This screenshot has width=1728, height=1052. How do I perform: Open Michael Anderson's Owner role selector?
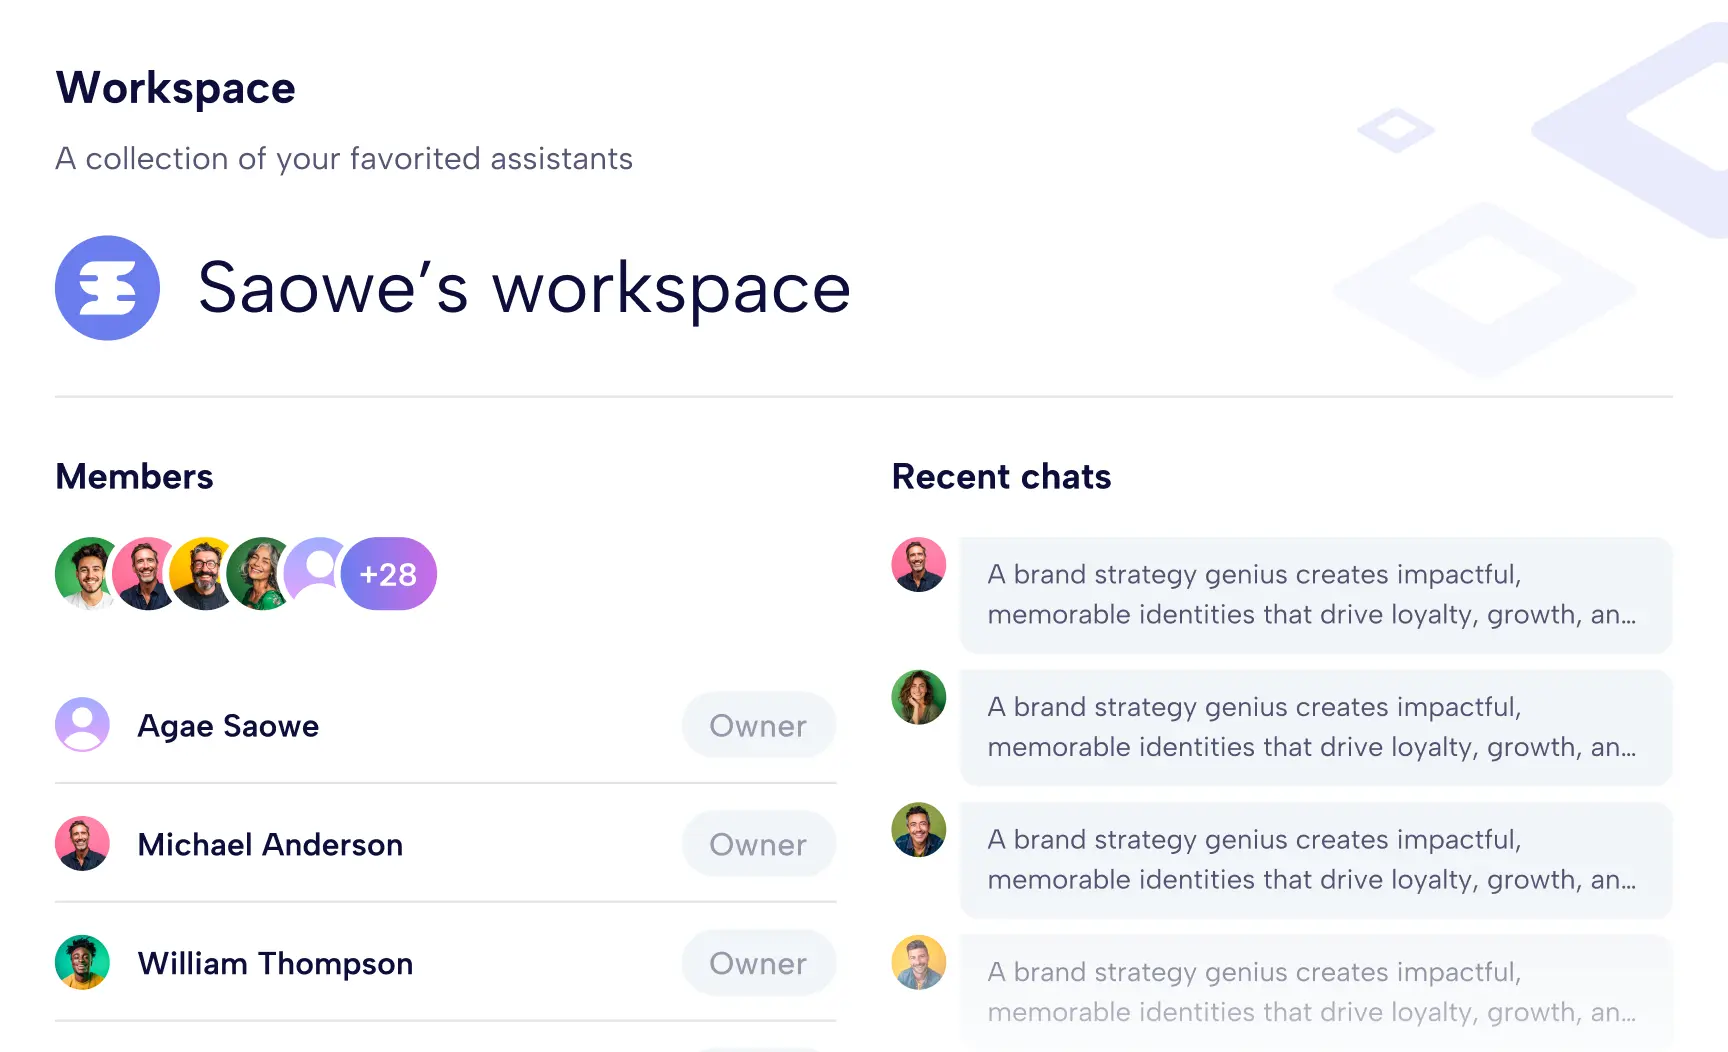coord(758,844)
